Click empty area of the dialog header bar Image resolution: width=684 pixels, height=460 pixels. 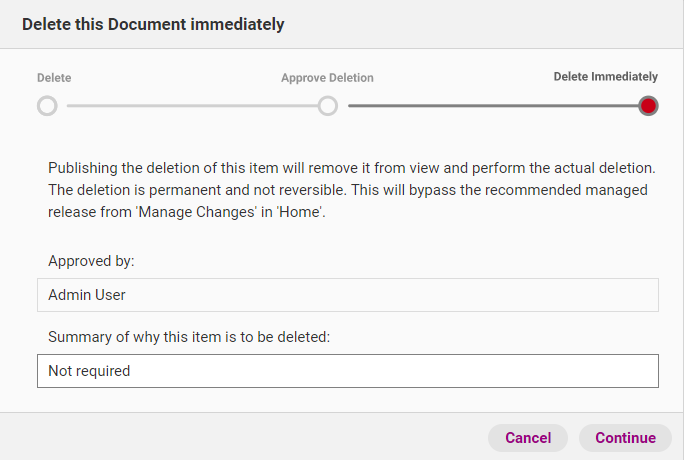480,24
